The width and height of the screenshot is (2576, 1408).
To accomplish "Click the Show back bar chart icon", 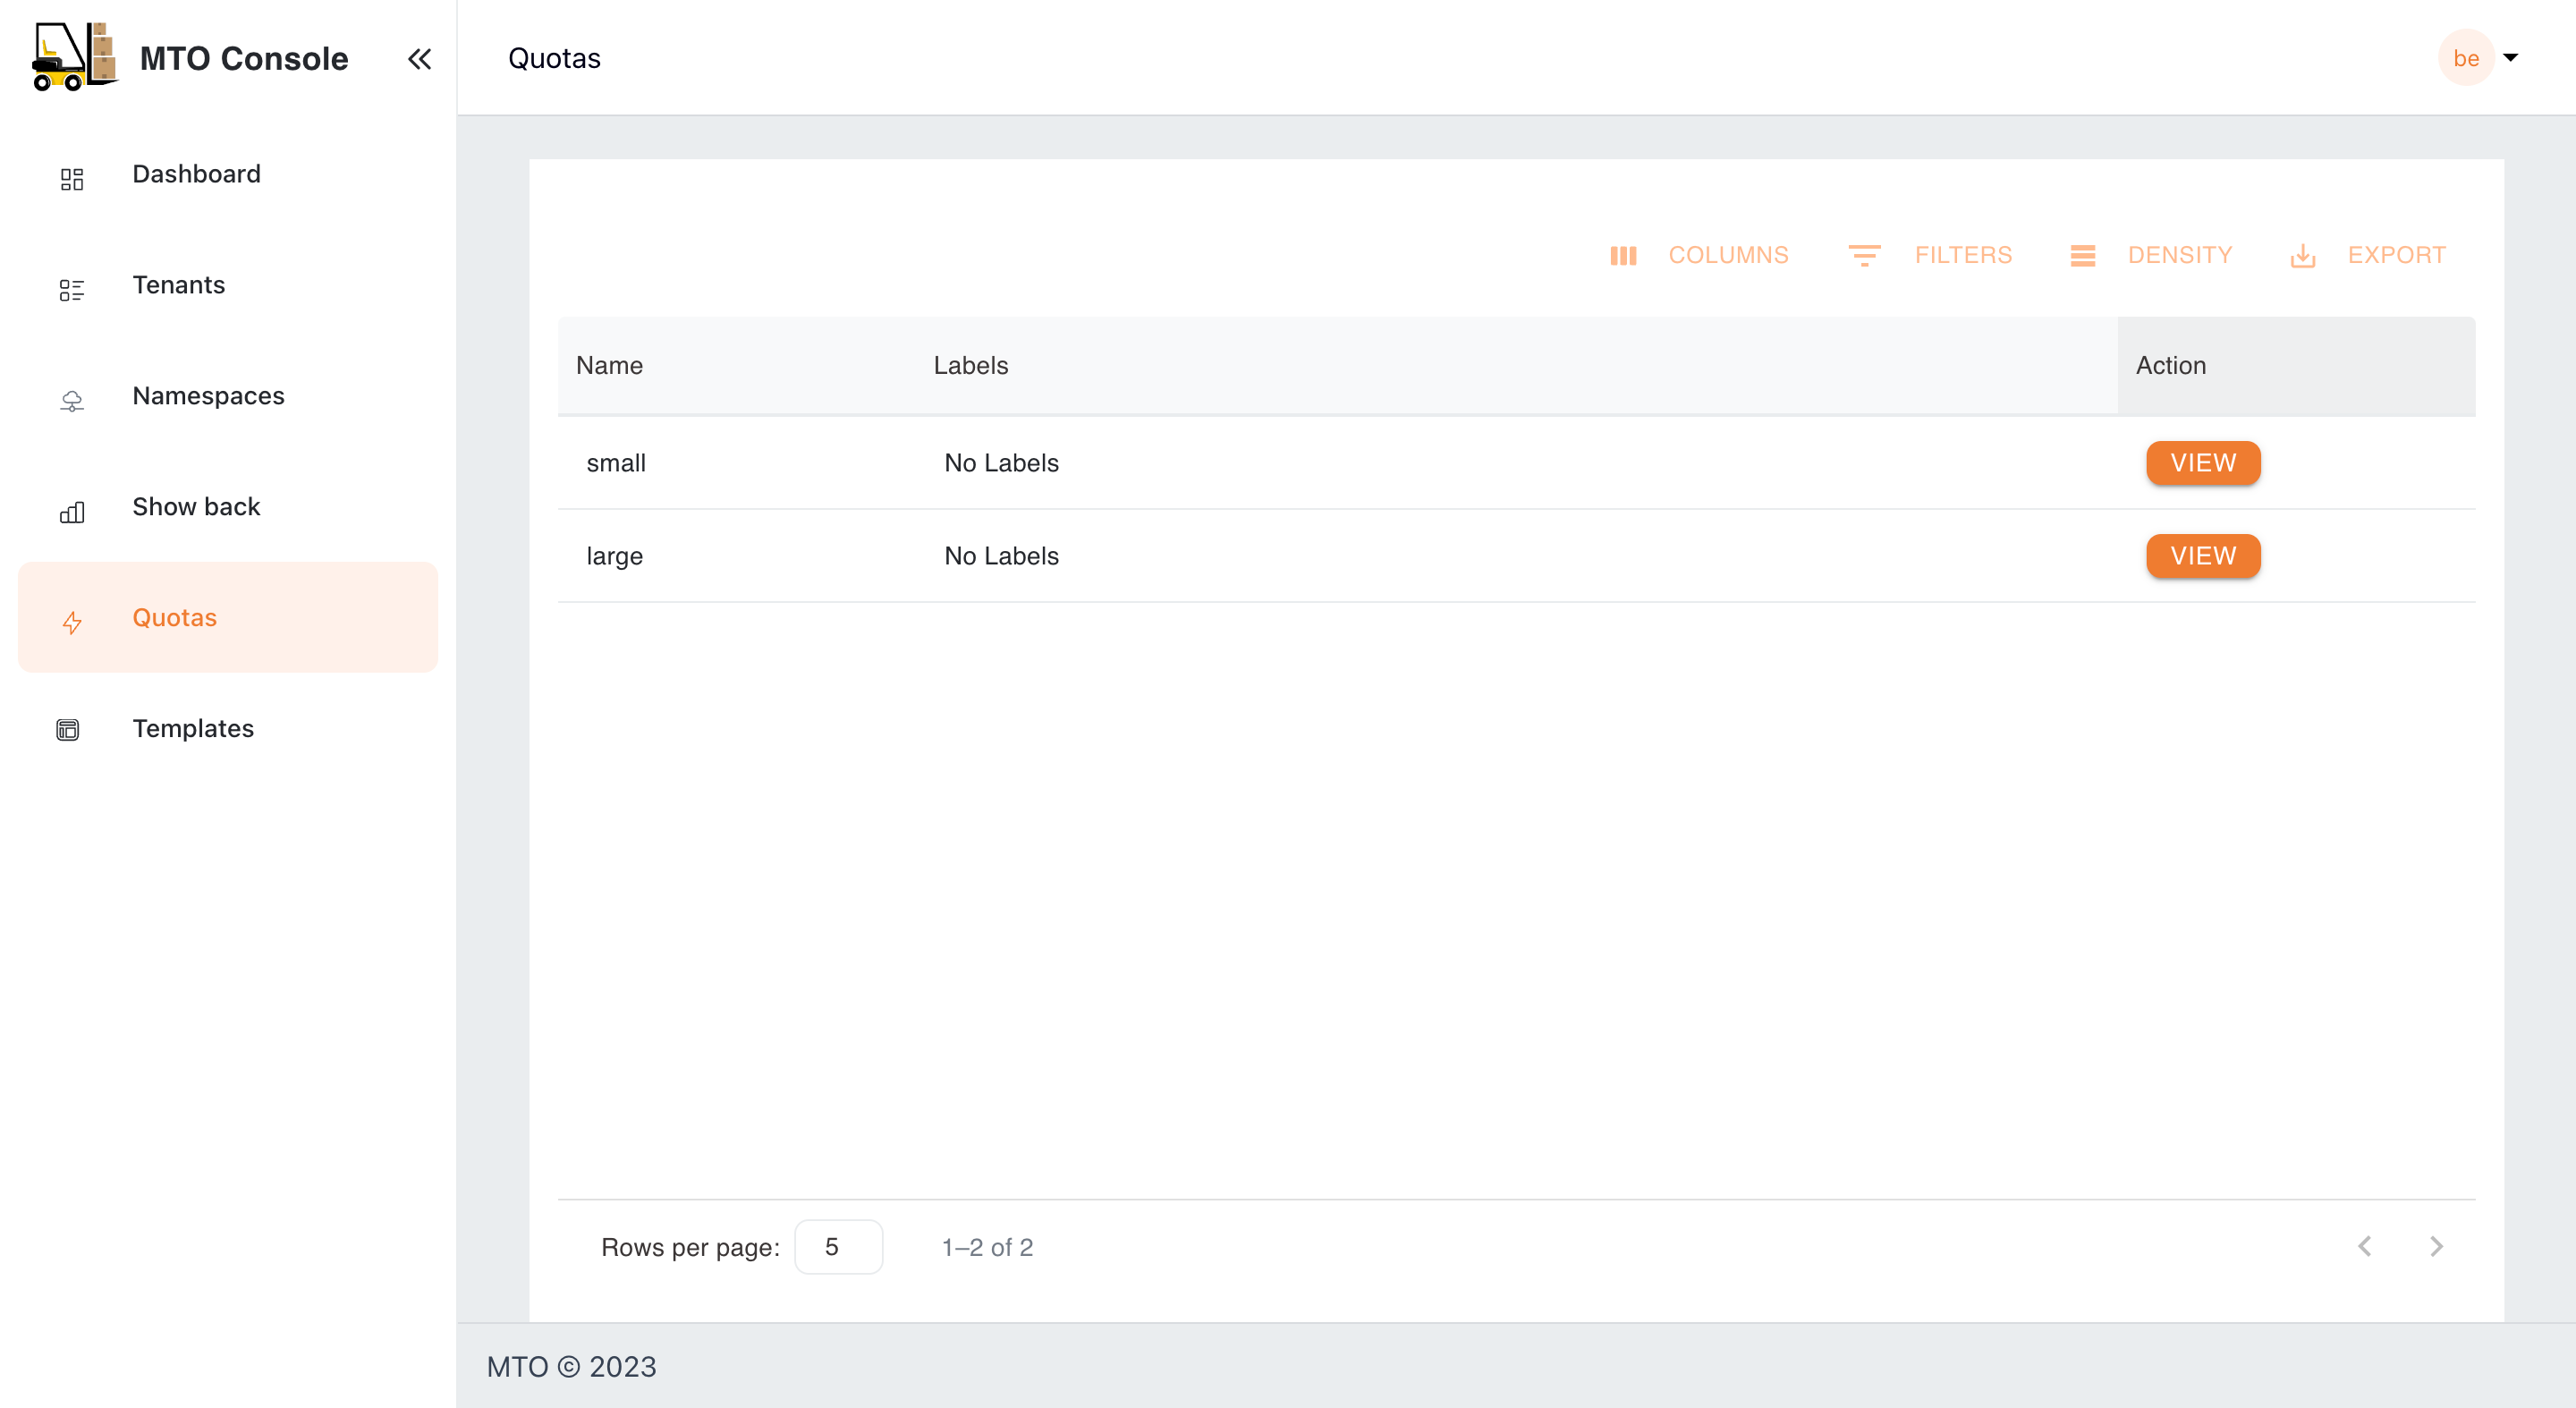I will 72,512.
